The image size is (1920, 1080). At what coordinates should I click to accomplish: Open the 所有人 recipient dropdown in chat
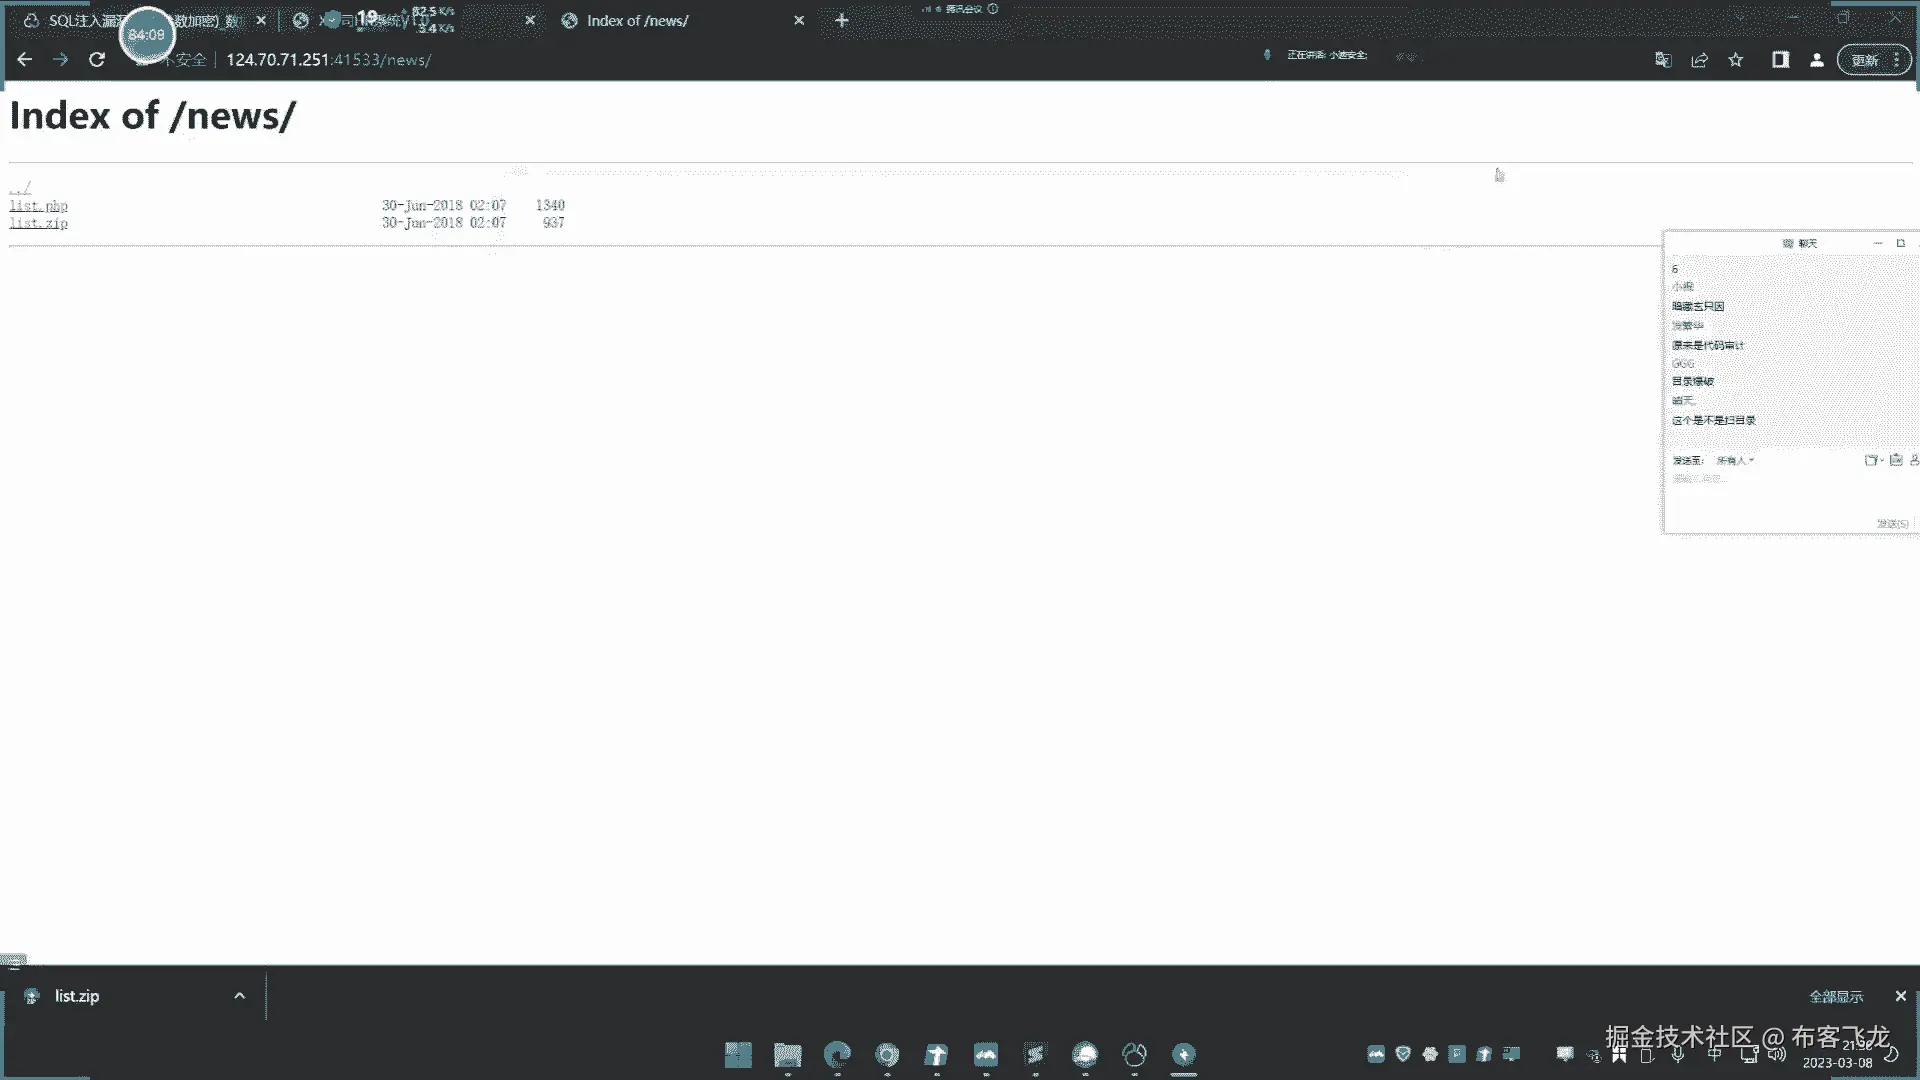tap(1735, 461)
